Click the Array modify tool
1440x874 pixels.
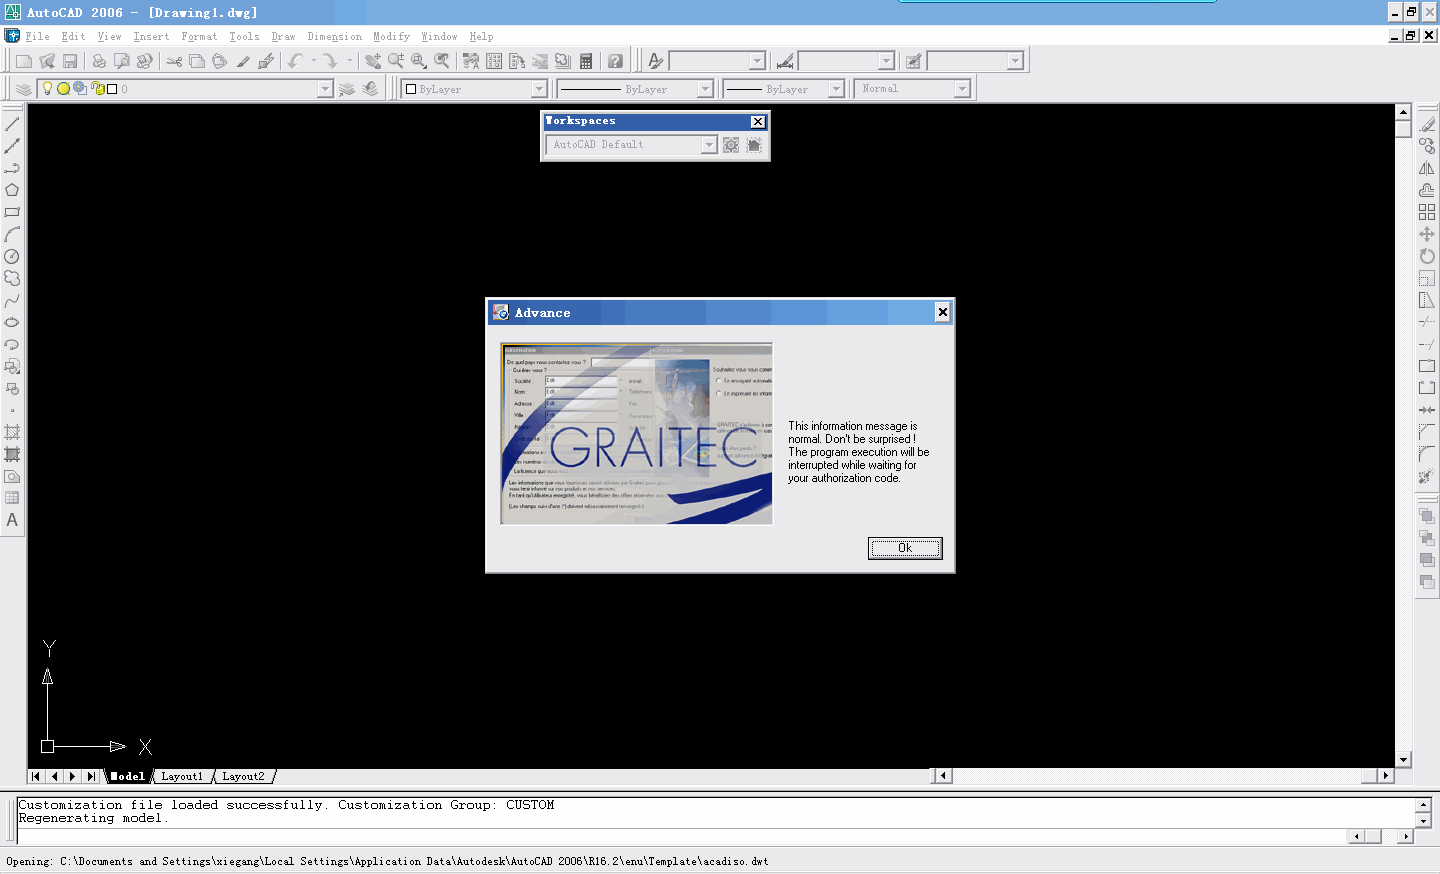(x=1427, y=212)
